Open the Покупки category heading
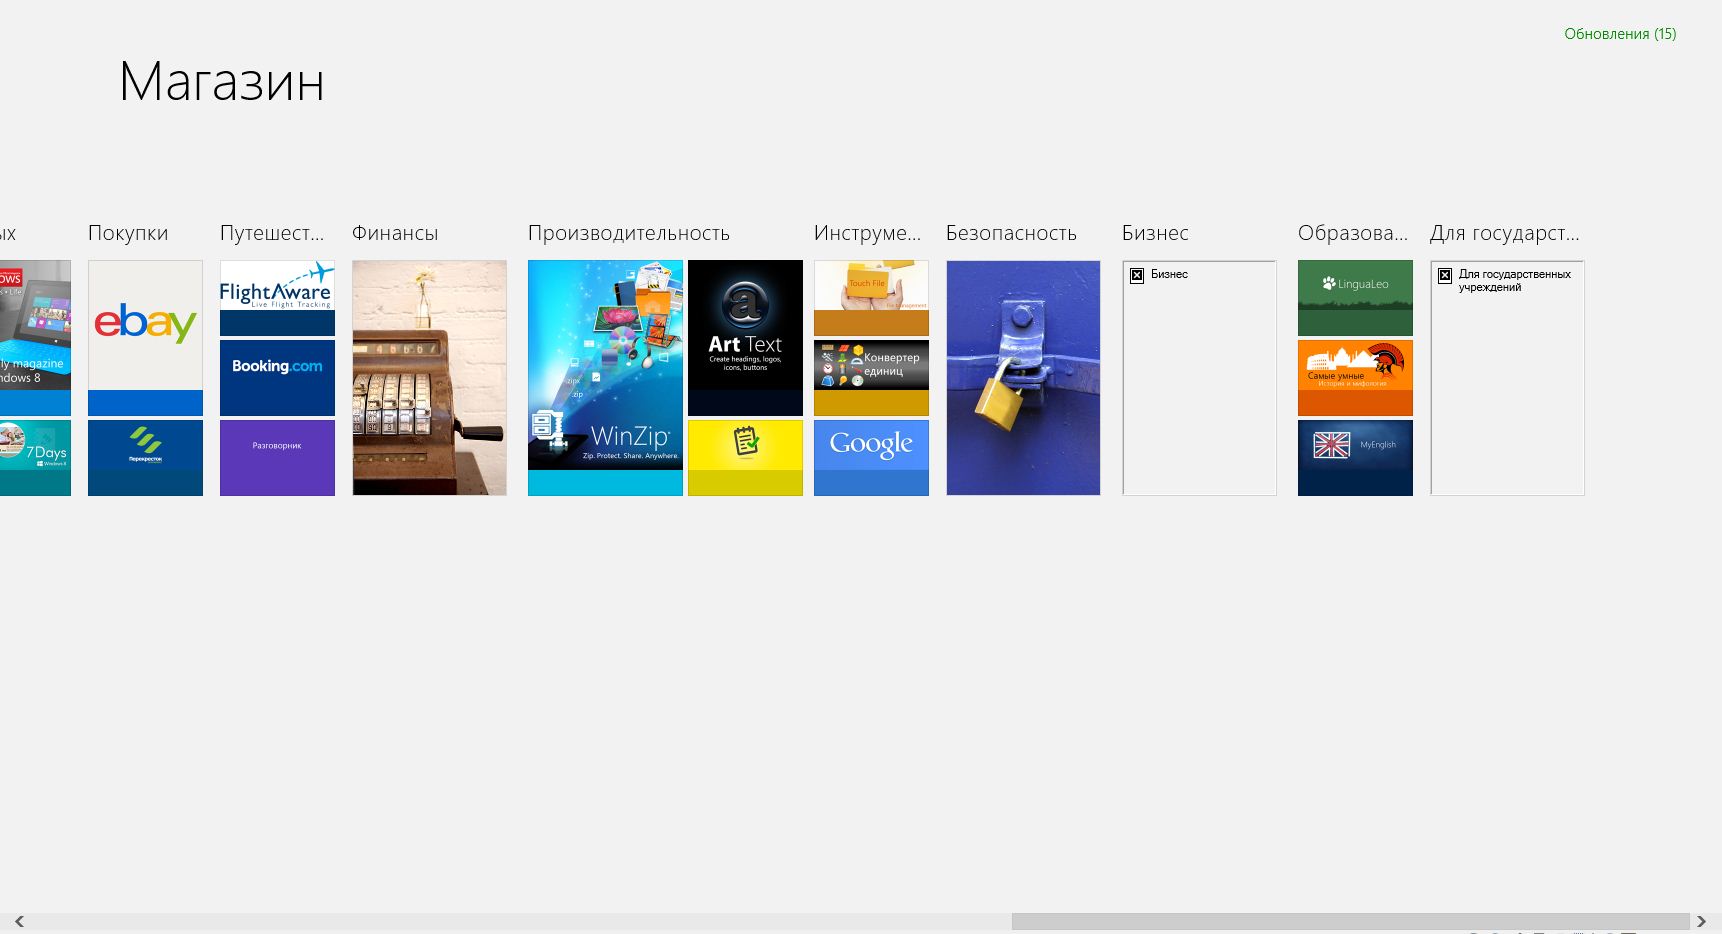This screenshot has width=1722, height=934. pos(128,233)
